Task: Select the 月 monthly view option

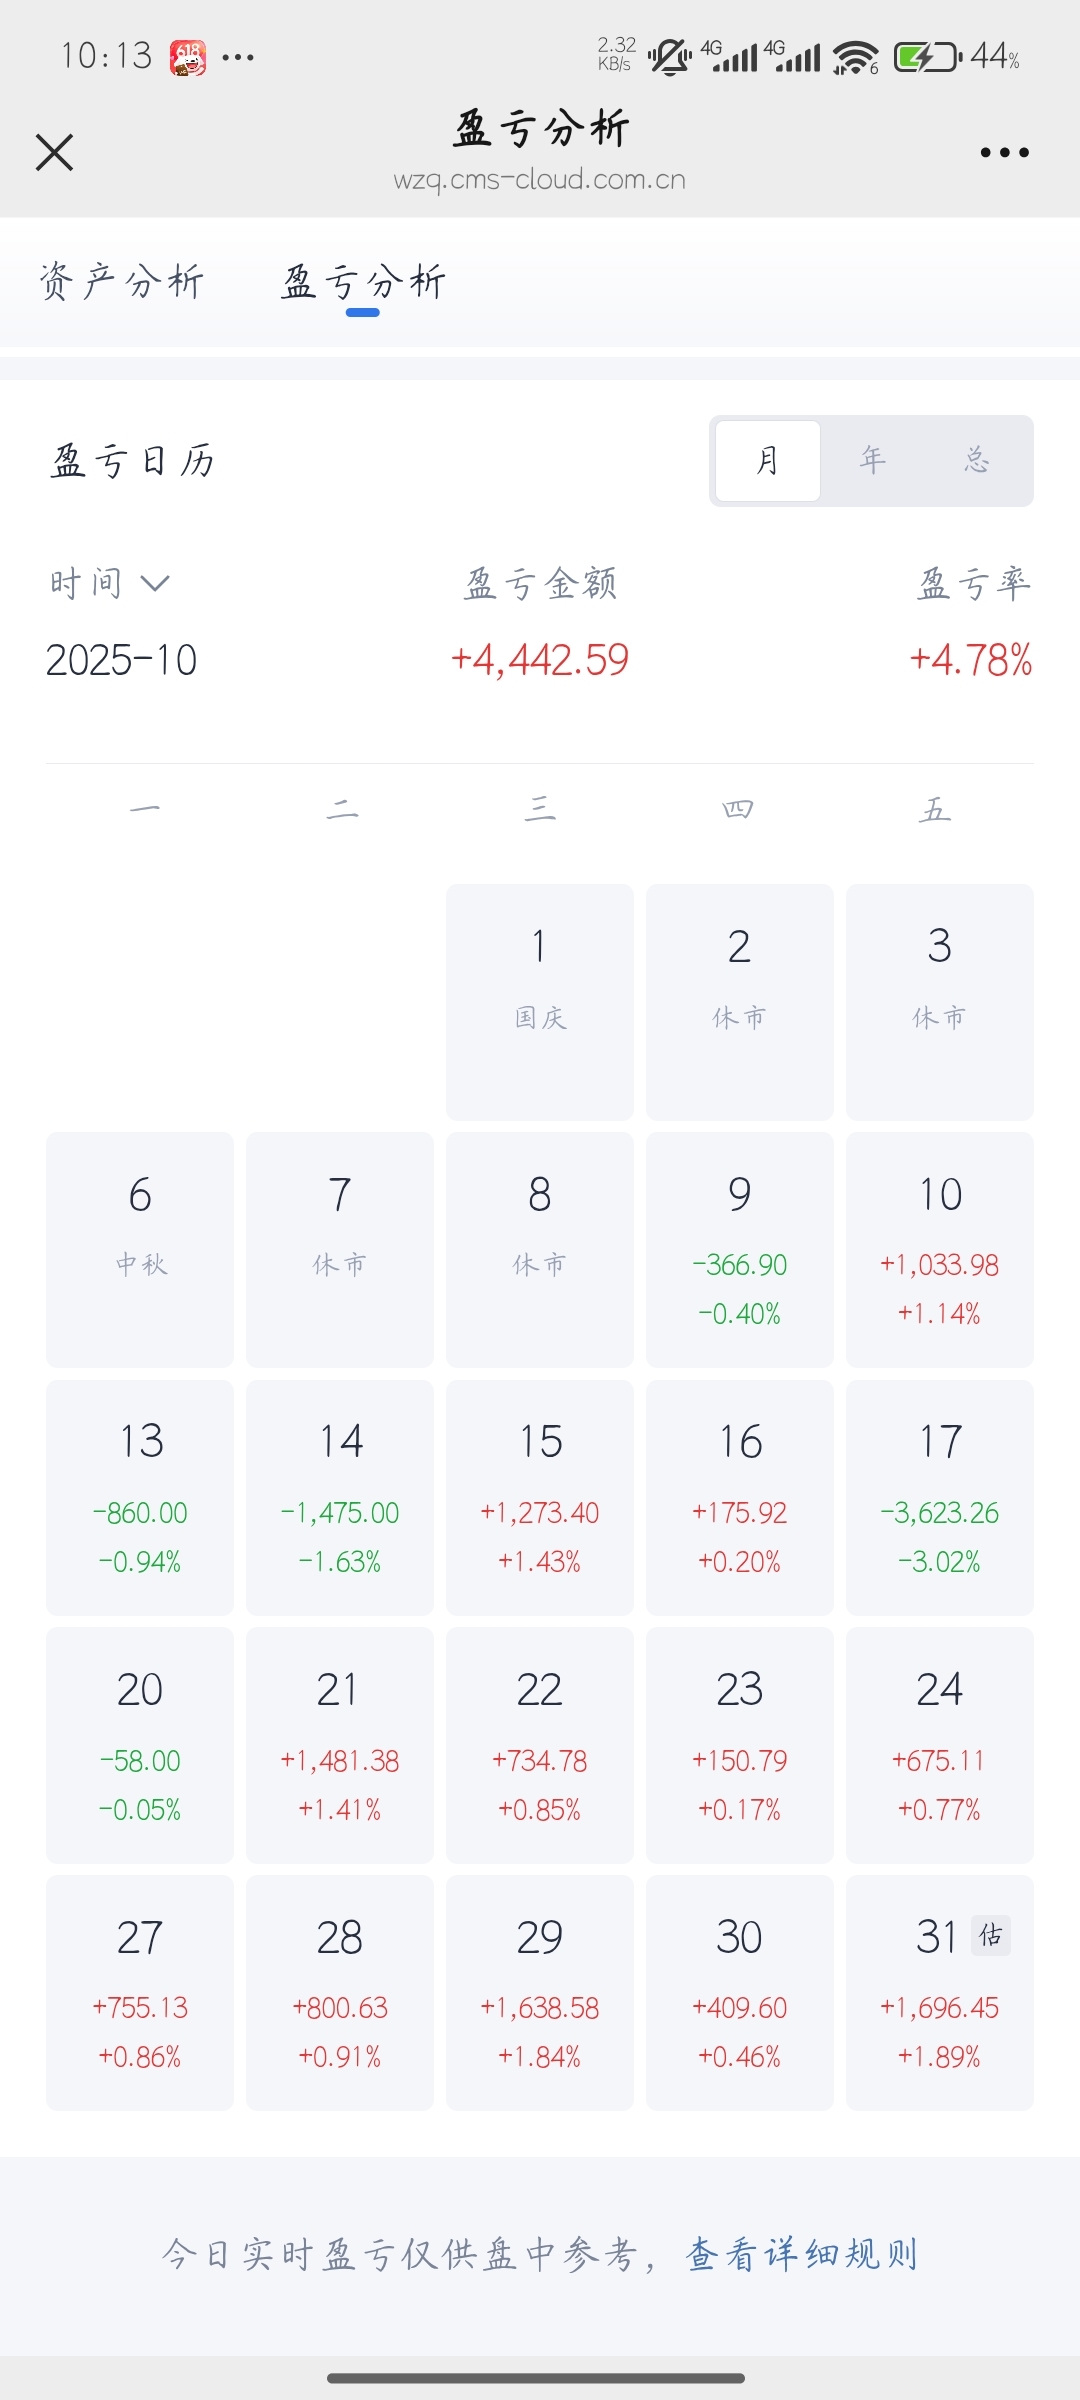Action: (x=767, y=461)
